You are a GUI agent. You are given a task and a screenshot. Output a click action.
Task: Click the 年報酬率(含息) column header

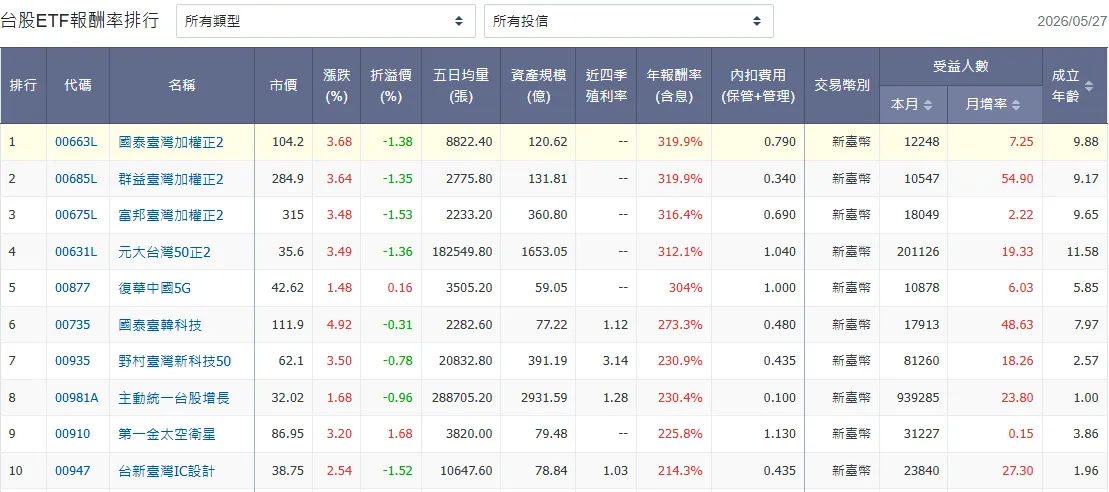[674, 86]
